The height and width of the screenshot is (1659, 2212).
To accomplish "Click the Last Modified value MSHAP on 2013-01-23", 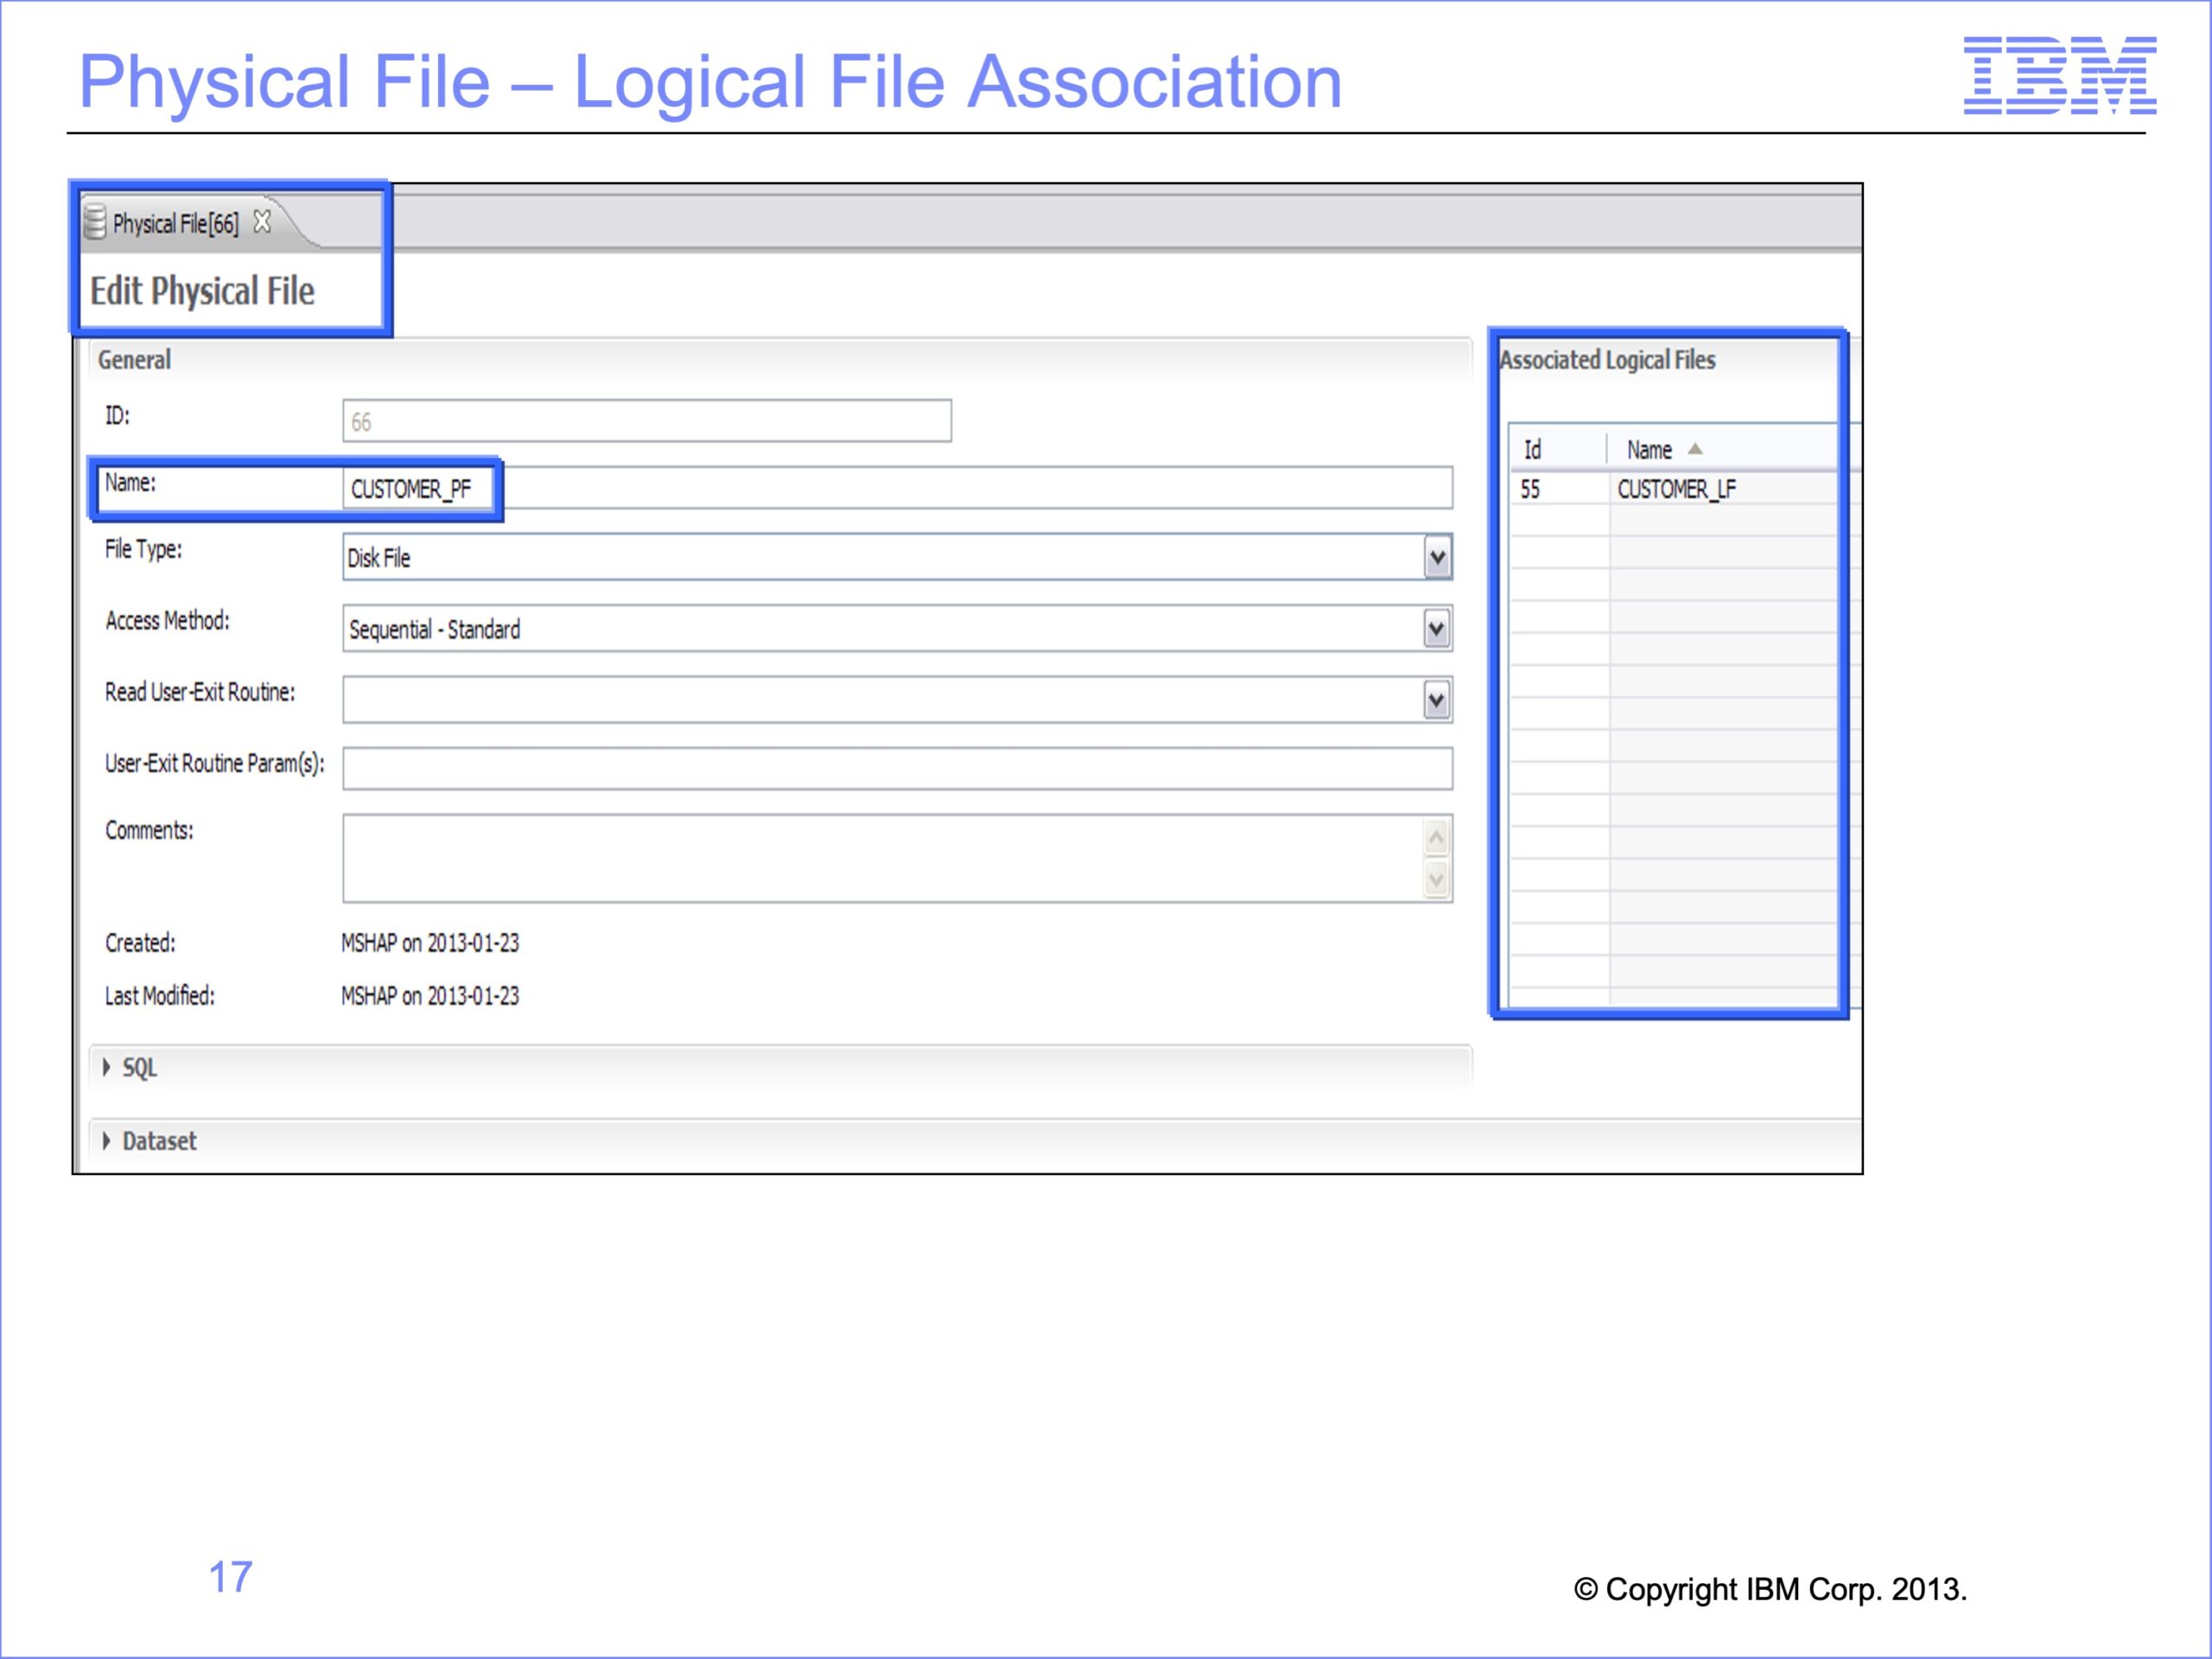I will pos(430,996).
